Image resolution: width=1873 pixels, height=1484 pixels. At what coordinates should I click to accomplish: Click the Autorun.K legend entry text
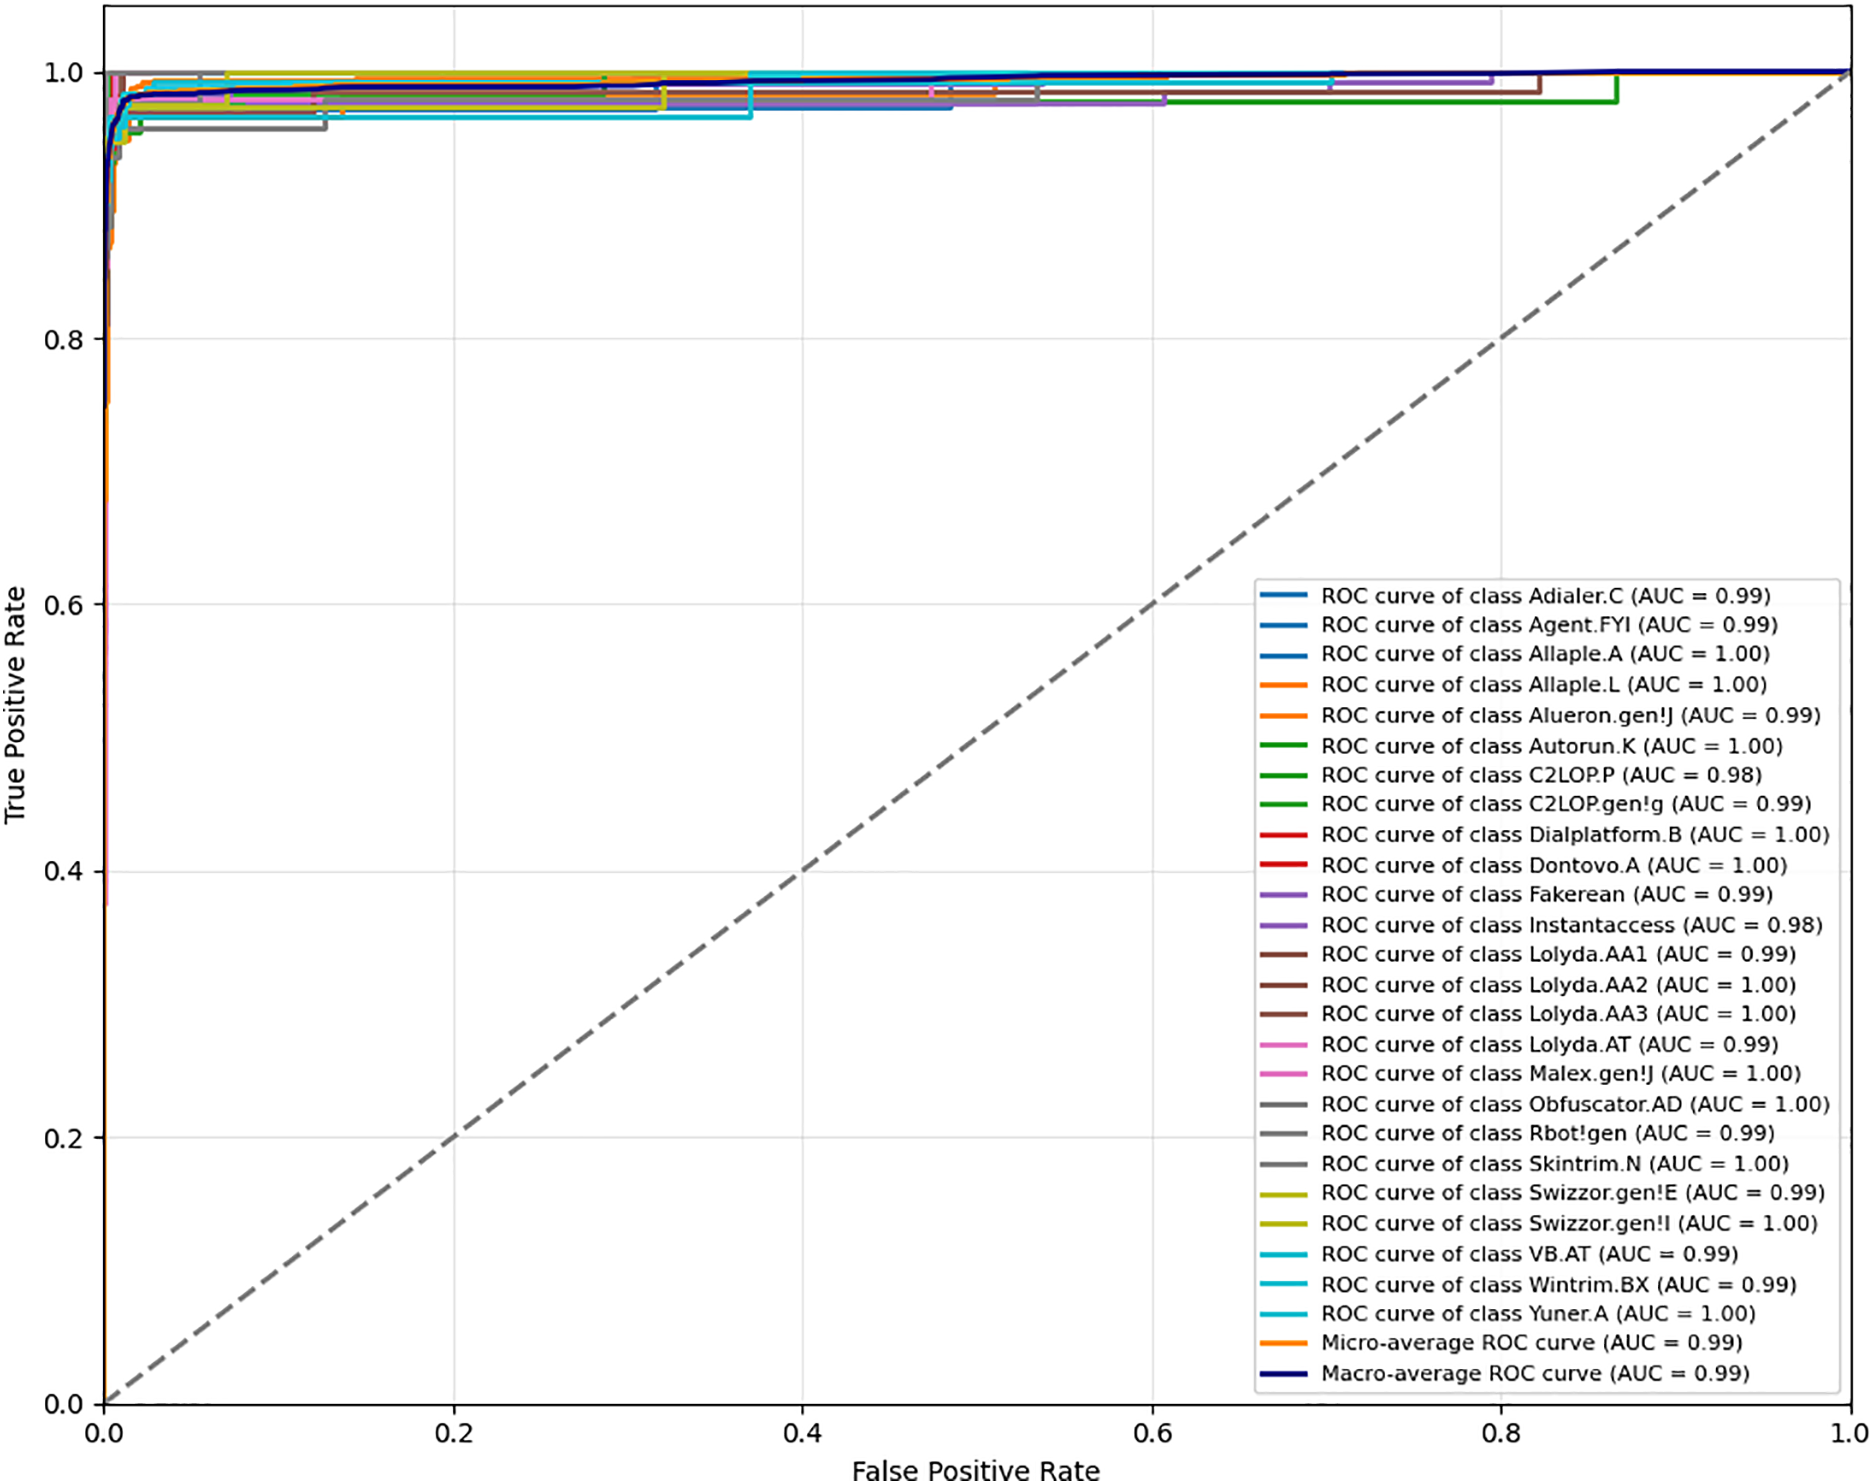click(x=1551, y=746)
